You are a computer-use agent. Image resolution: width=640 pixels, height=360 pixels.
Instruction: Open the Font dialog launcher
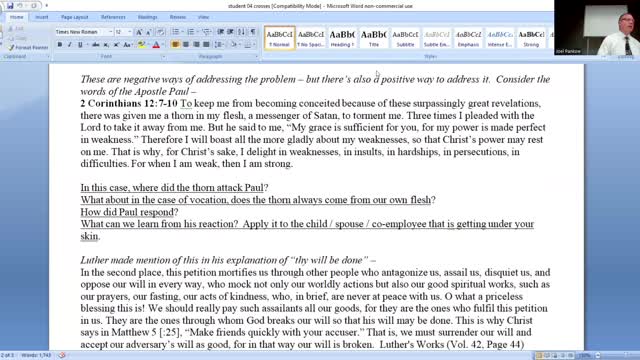pyautogui.click(x=164, y=57)
